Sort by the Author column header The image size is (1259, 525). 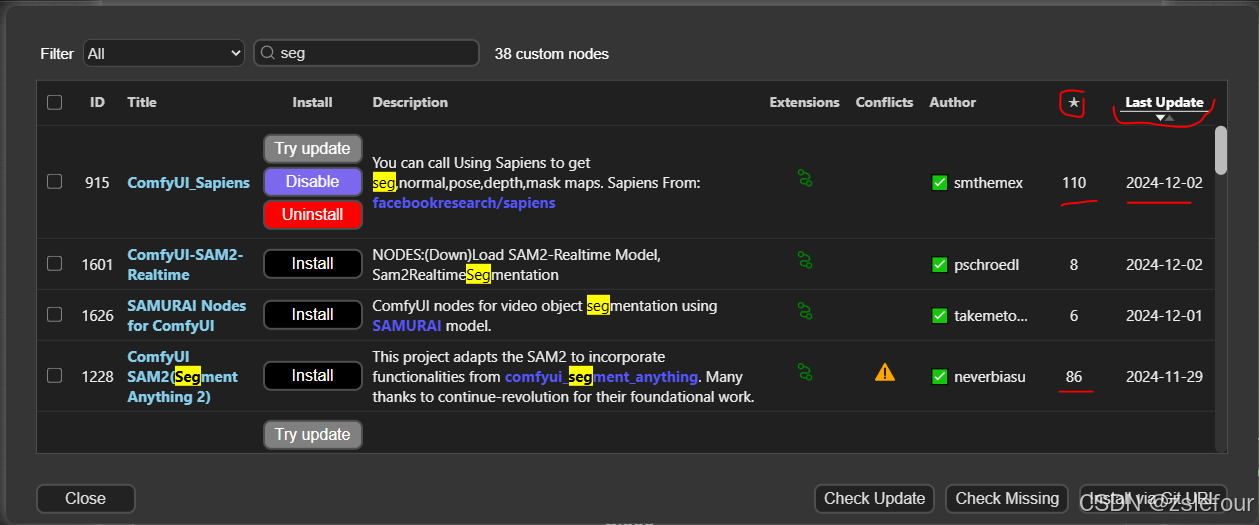[x=953, y=102]
